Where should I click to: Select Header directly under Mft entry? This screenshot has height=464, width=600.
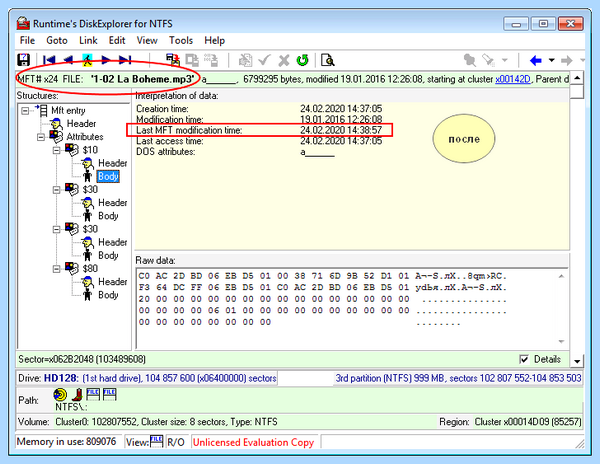click(81, 124)
